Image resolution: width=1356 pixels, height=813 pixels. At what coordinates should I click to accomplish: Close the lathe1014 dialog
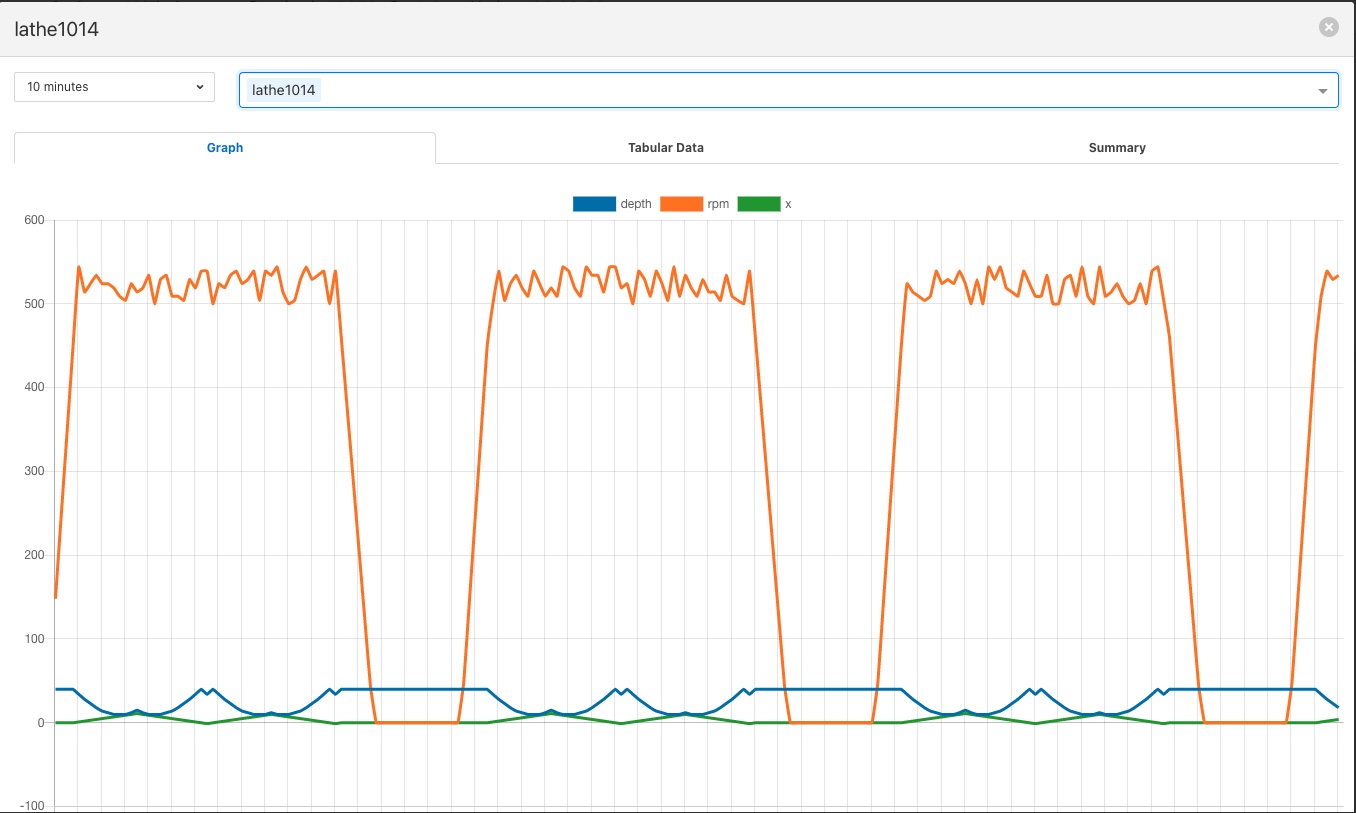click(1328, 28)
